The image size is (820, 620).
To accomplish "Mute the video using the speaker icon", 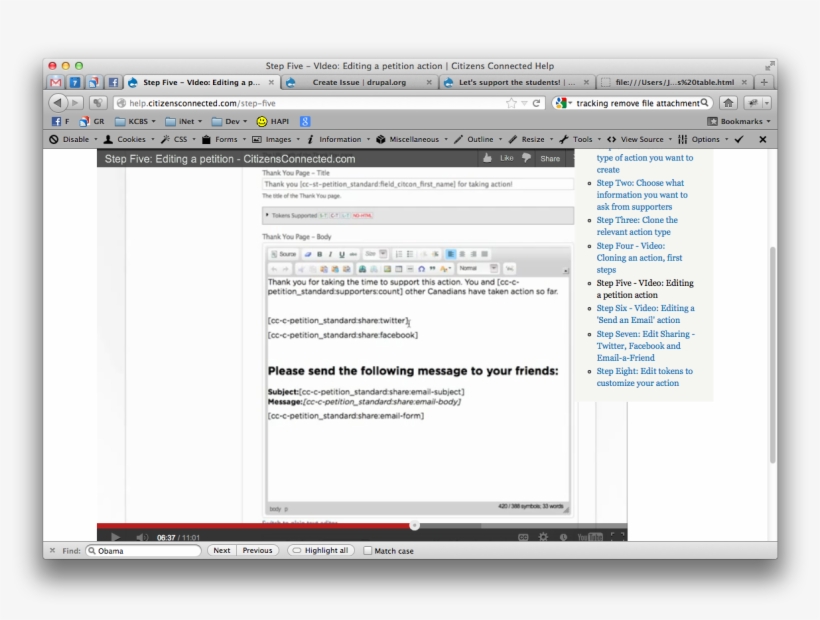I will tap(141, 537).
